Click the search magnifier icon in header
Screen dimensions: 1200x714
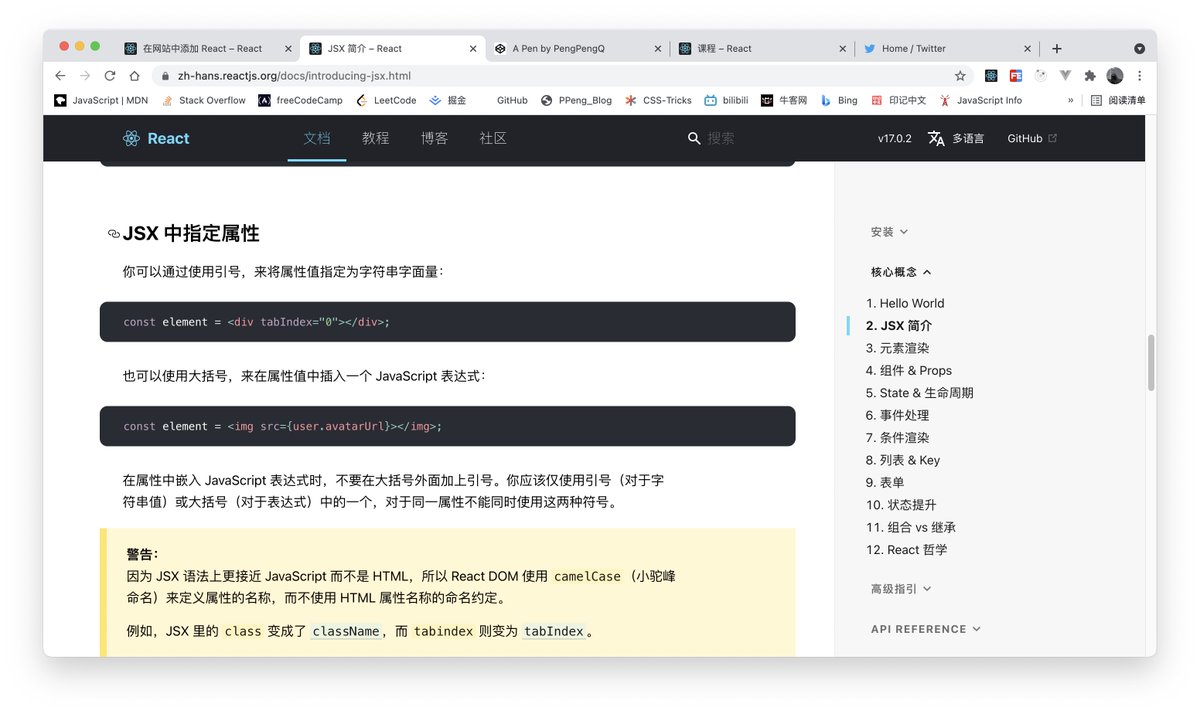(694, 138)
